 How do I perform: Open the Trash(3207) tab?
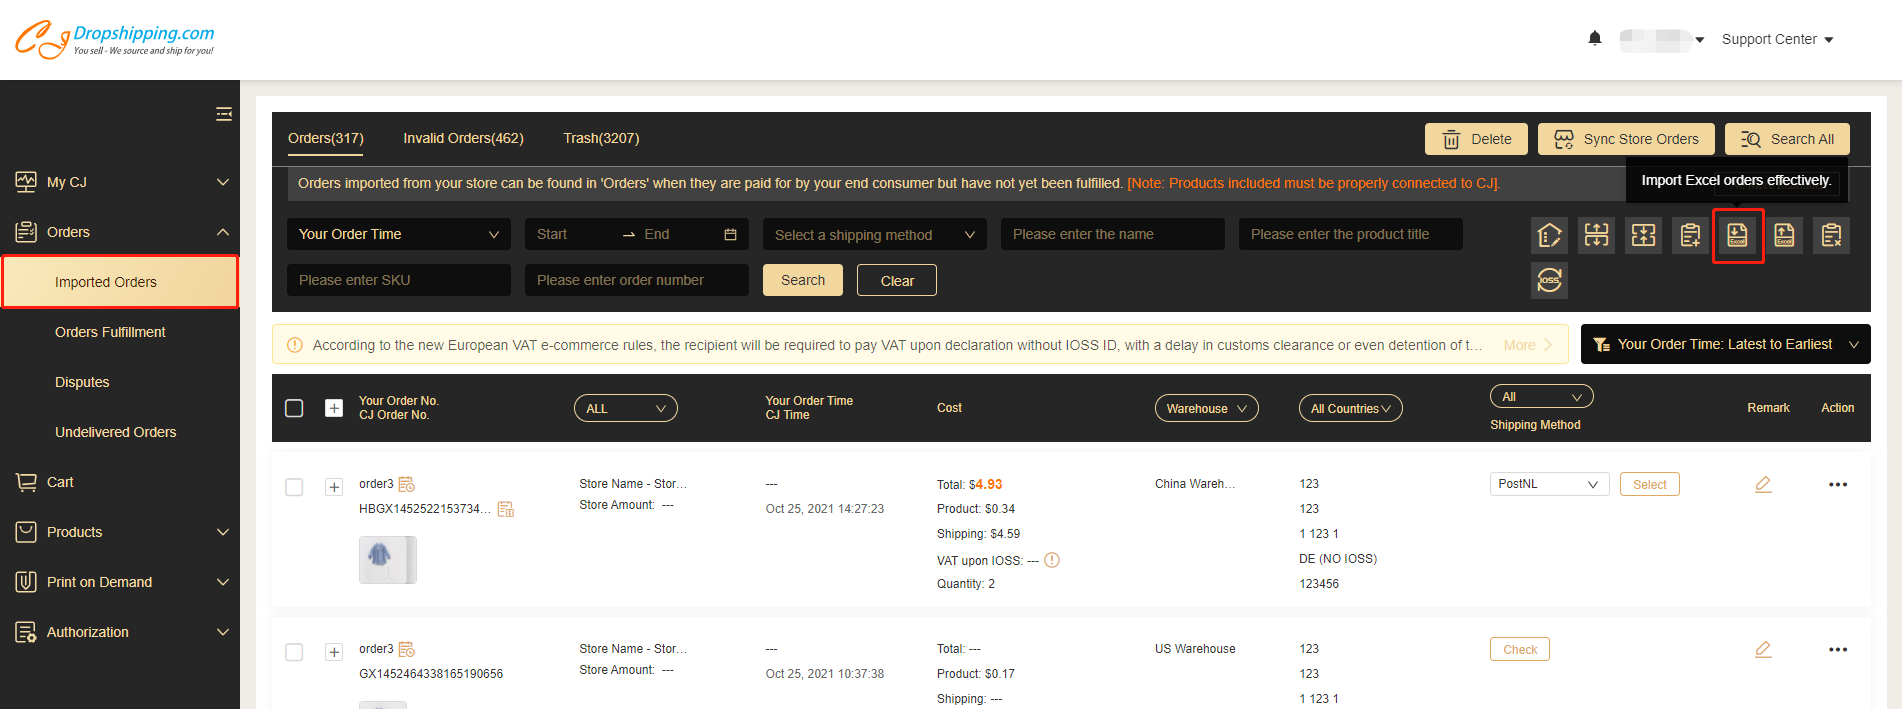tap(601, 139)
